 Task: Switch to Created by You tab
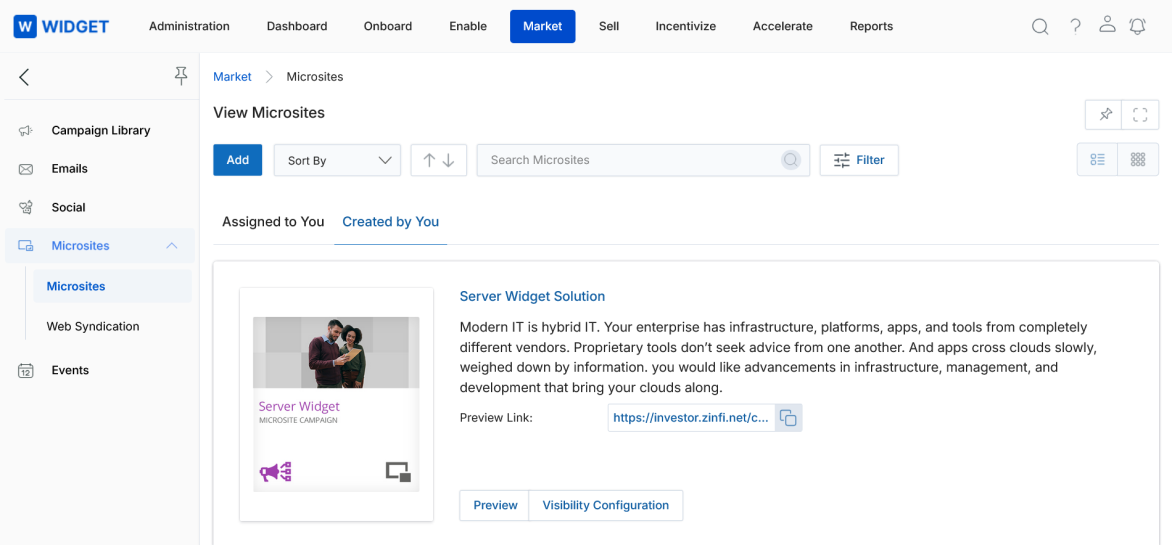coord(390,222)
